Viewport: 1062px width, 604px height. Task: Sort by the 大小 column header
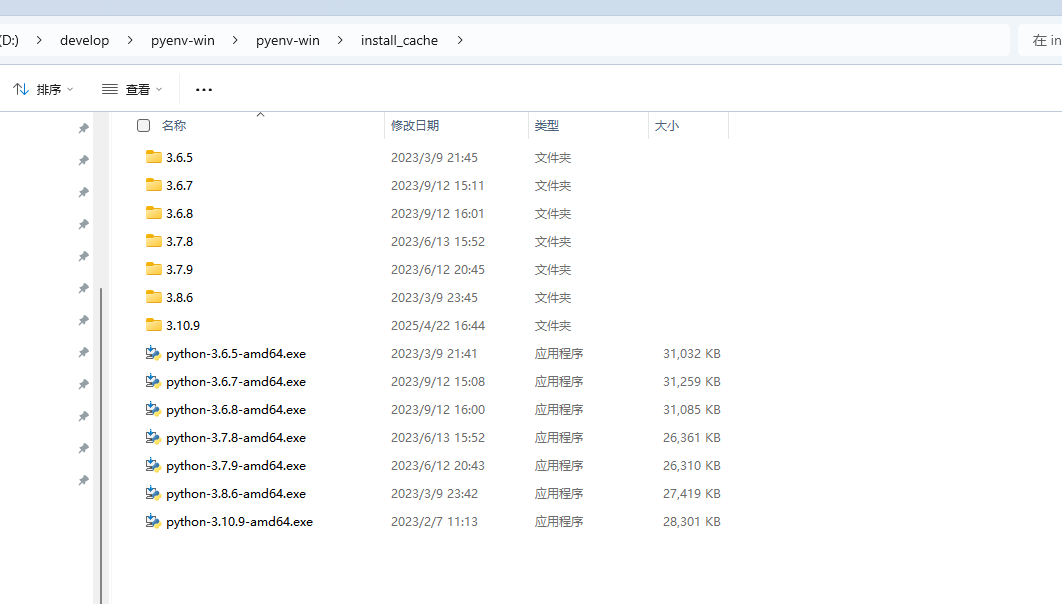666,125
